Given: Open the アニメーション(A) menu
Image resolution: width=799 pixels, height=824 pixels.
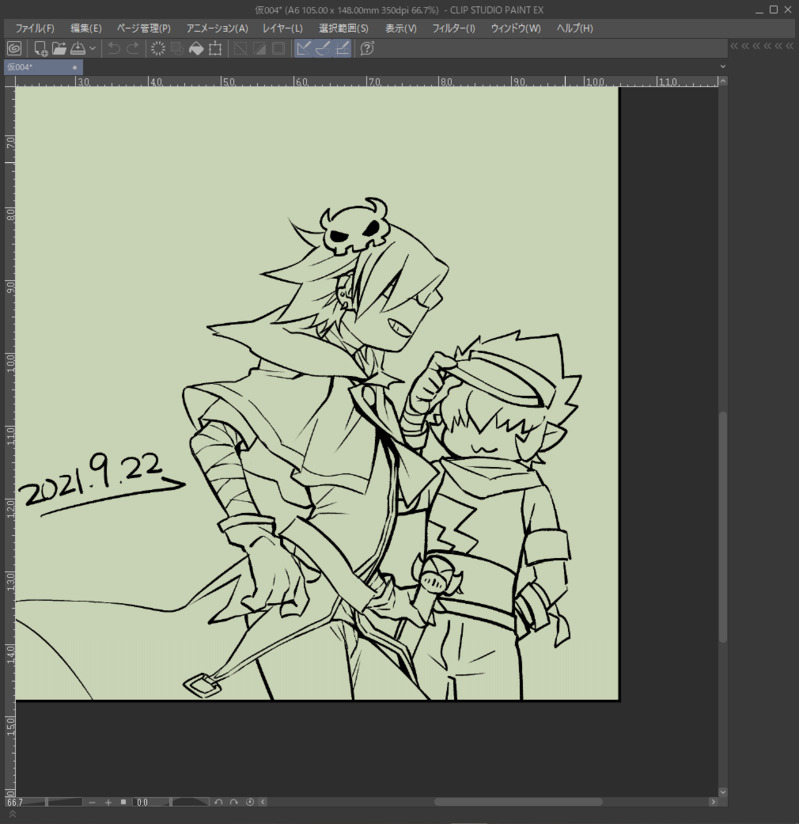Looking at the screenshot, I should (x=217, y=28).
